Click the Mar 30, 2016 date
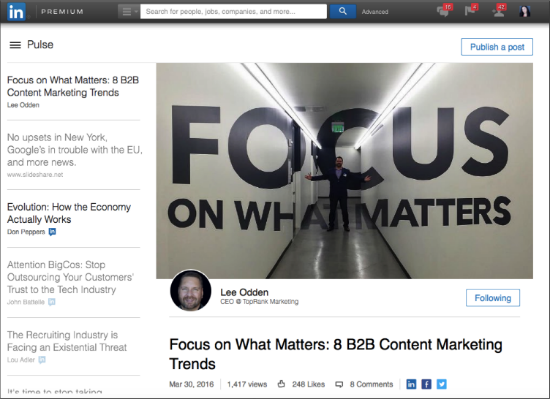550x399 pixels. pos(192,384)
